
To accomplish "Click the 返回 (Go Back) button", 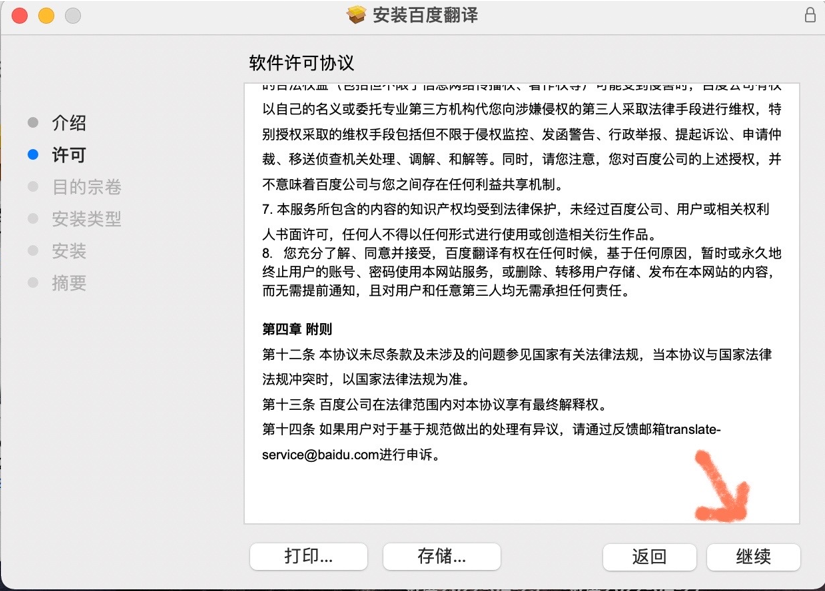I will pyautogui.click(x=649, y=557).
